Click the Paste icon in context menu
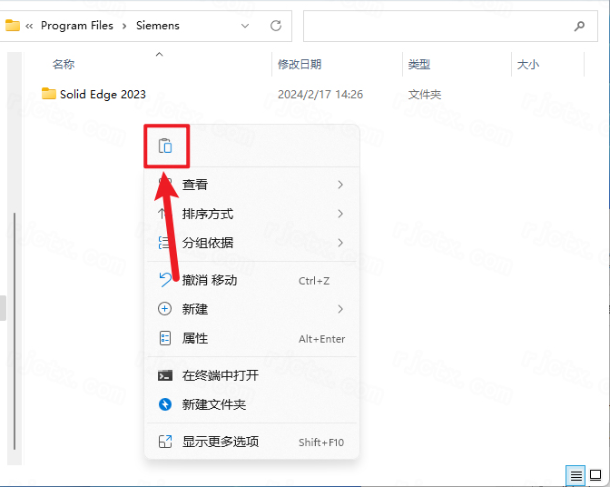Image resolution: width=613 pixels, height=493 pixels. [x=166, y=147]
